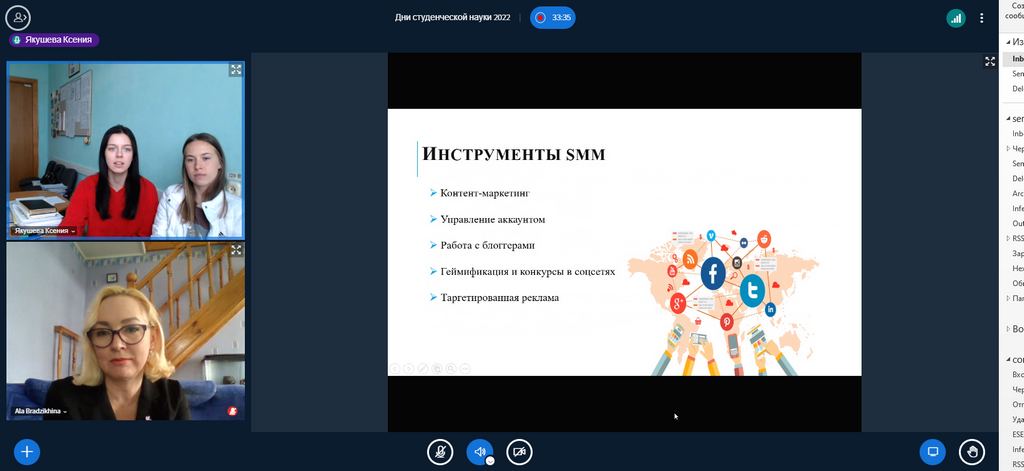Open the slideshow pen tool icon
The image size is (1024, 471).
coord(423,368)
